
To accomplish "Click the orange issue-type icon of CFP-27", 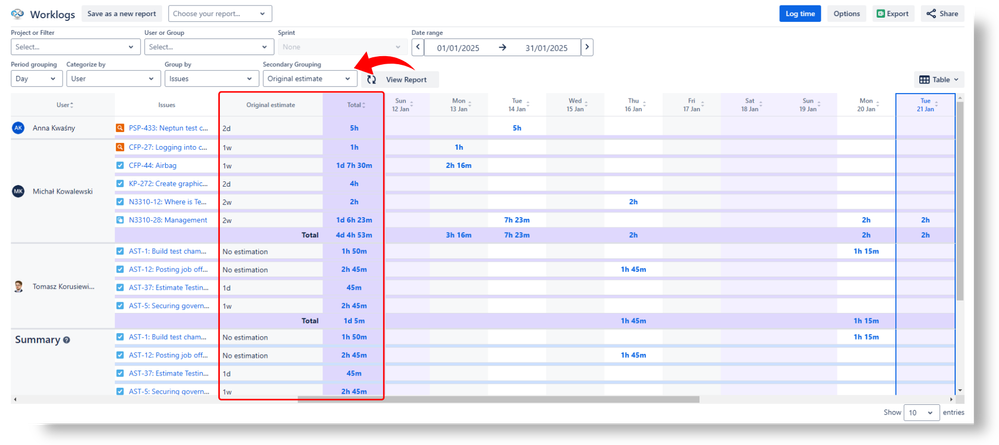I will pyautogui.click(x=120, y=147).
